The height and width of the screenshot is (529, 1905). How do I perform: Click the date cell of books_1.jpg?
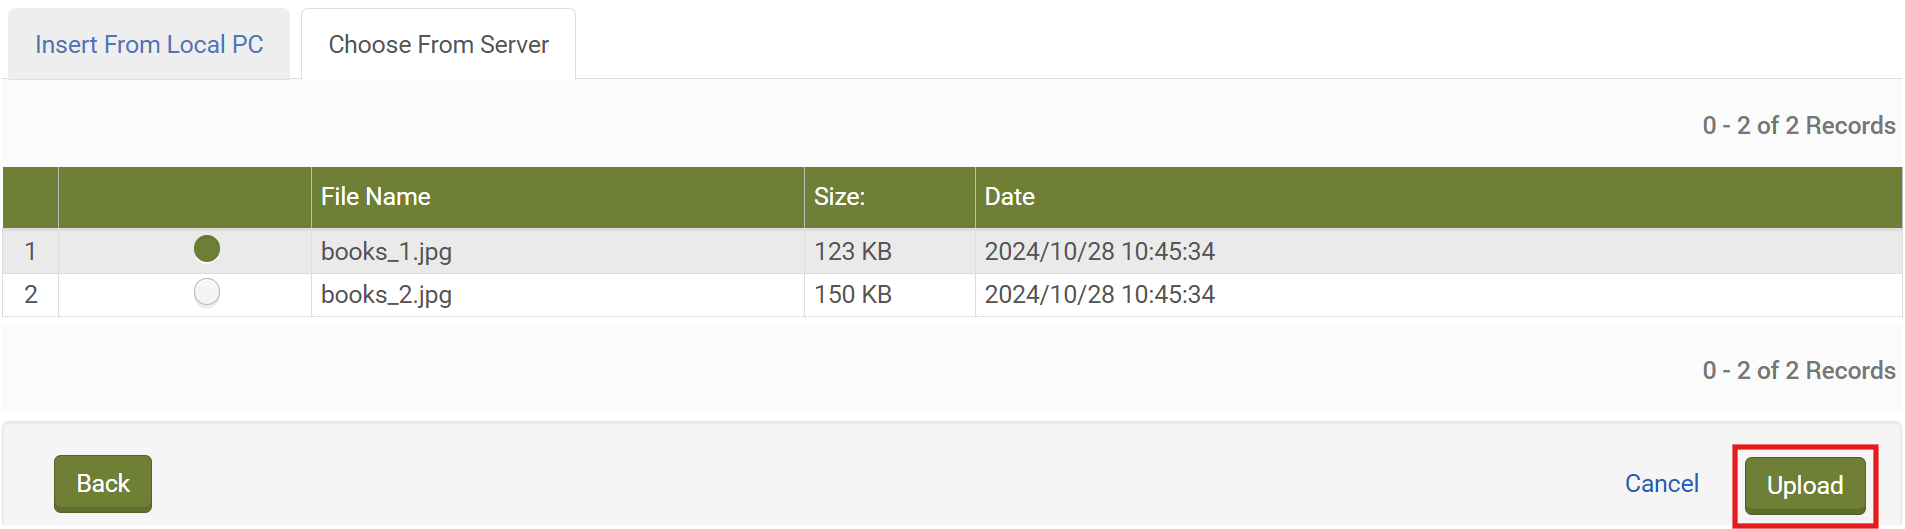click(x=1099, y=252)
